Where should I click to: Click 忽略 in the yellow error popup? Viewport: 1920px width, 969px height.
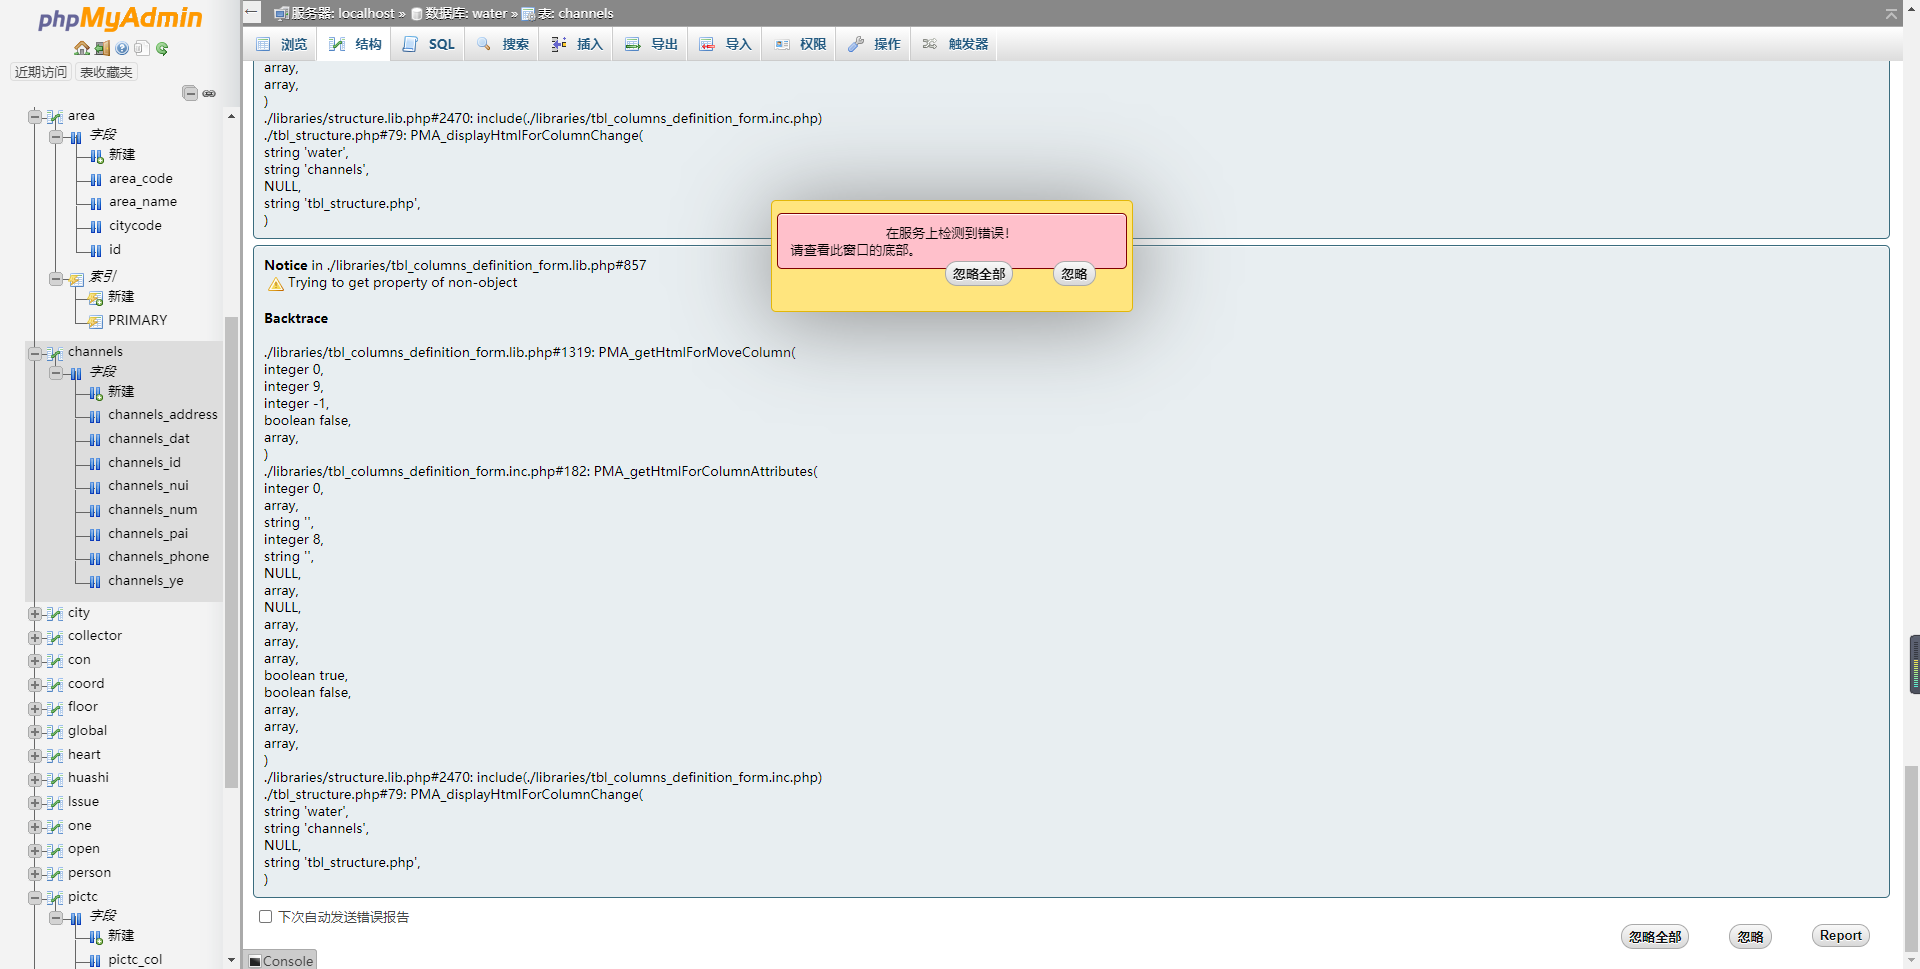pos(1074,274)
